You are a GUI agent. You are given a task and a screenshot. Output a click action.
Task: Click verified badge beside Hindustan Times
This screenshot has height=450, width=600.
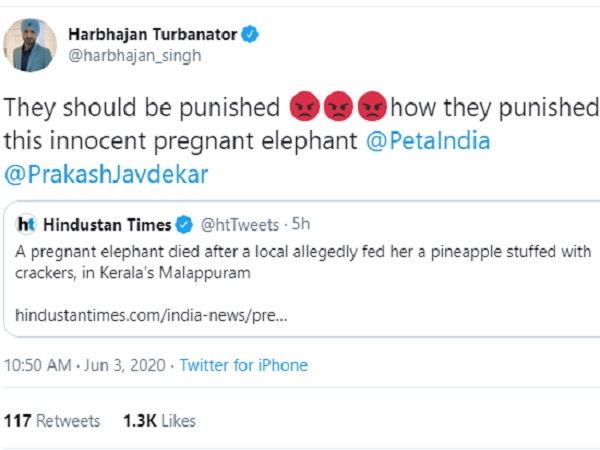coord(185,224)
